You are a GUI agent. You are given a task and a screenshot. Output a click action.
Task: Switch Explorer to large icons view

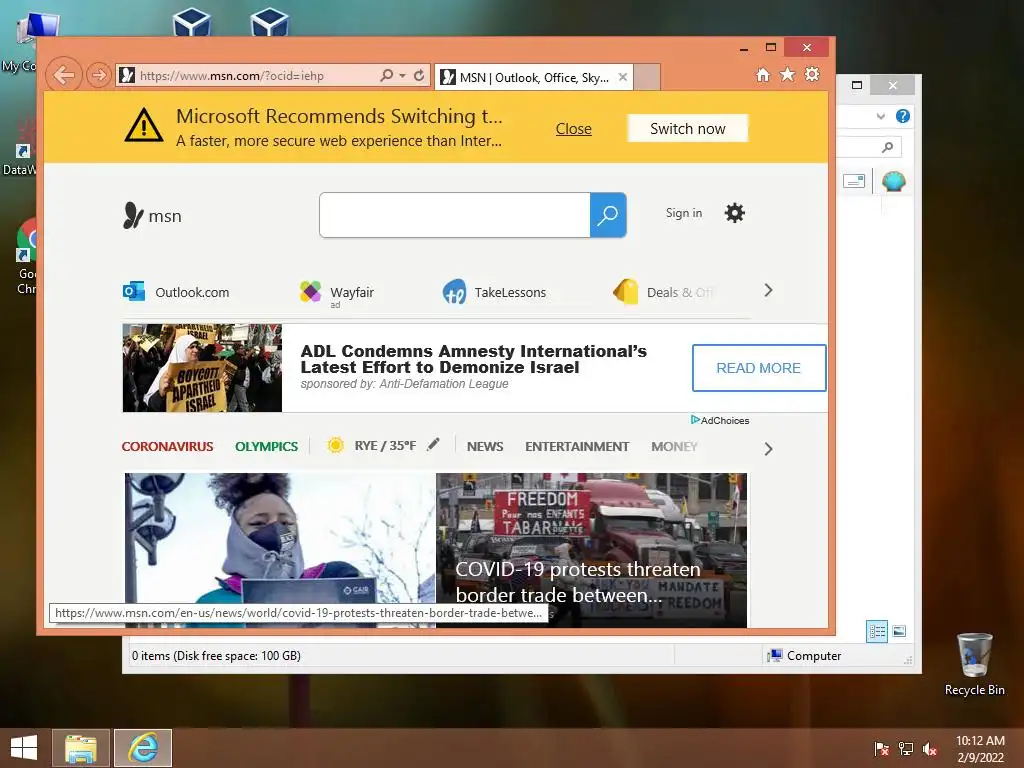(899, 631)
